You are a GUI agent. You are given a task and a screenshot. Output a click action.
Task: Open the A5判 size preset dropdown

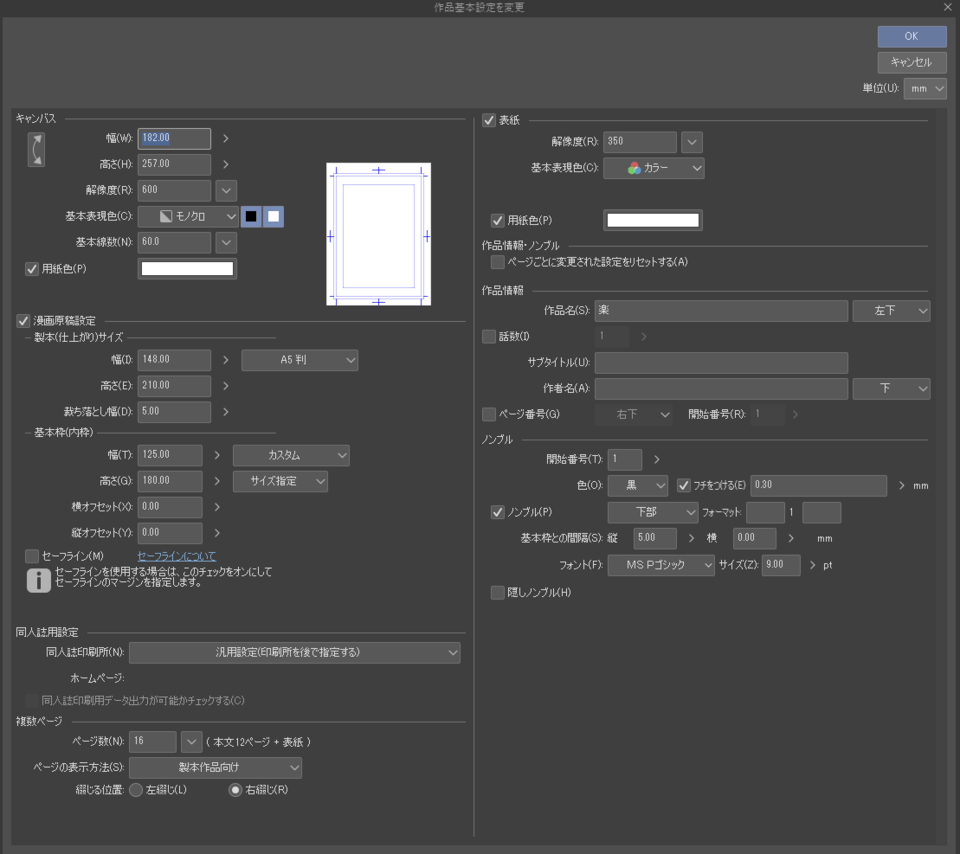[x=299, y=360]
